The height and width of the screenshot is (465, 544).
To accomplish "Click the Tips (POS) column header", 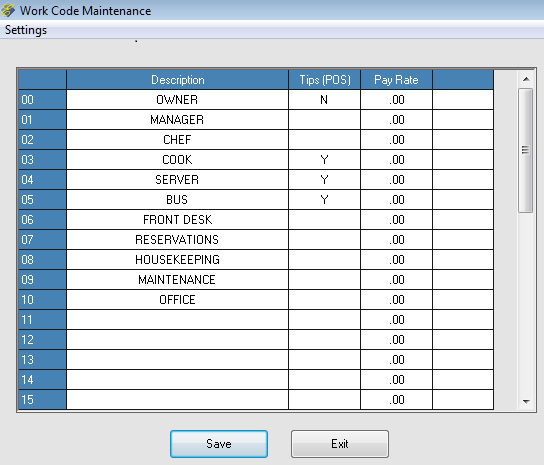I will point(324,80).
